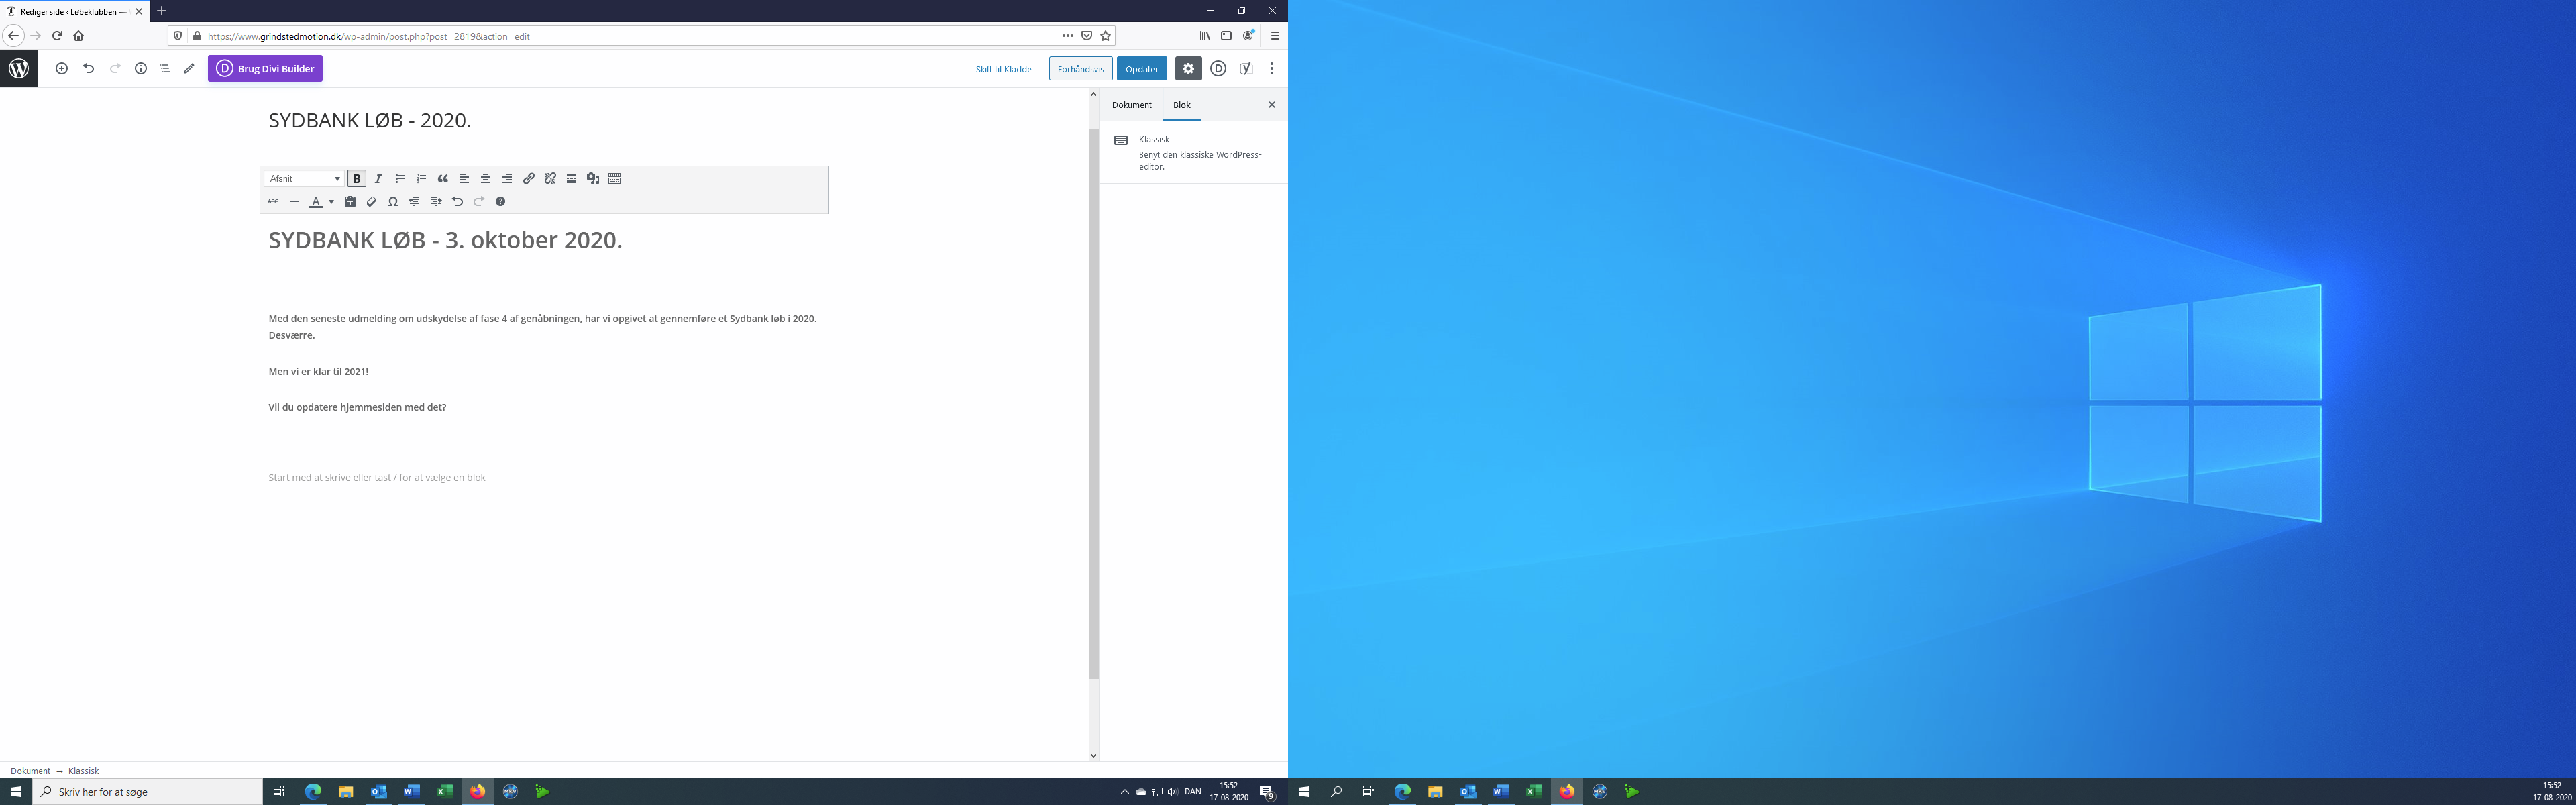Screen dimensions: 2576x805
Task: Click the Opdater button
Action: click(x=1142, y=69)
